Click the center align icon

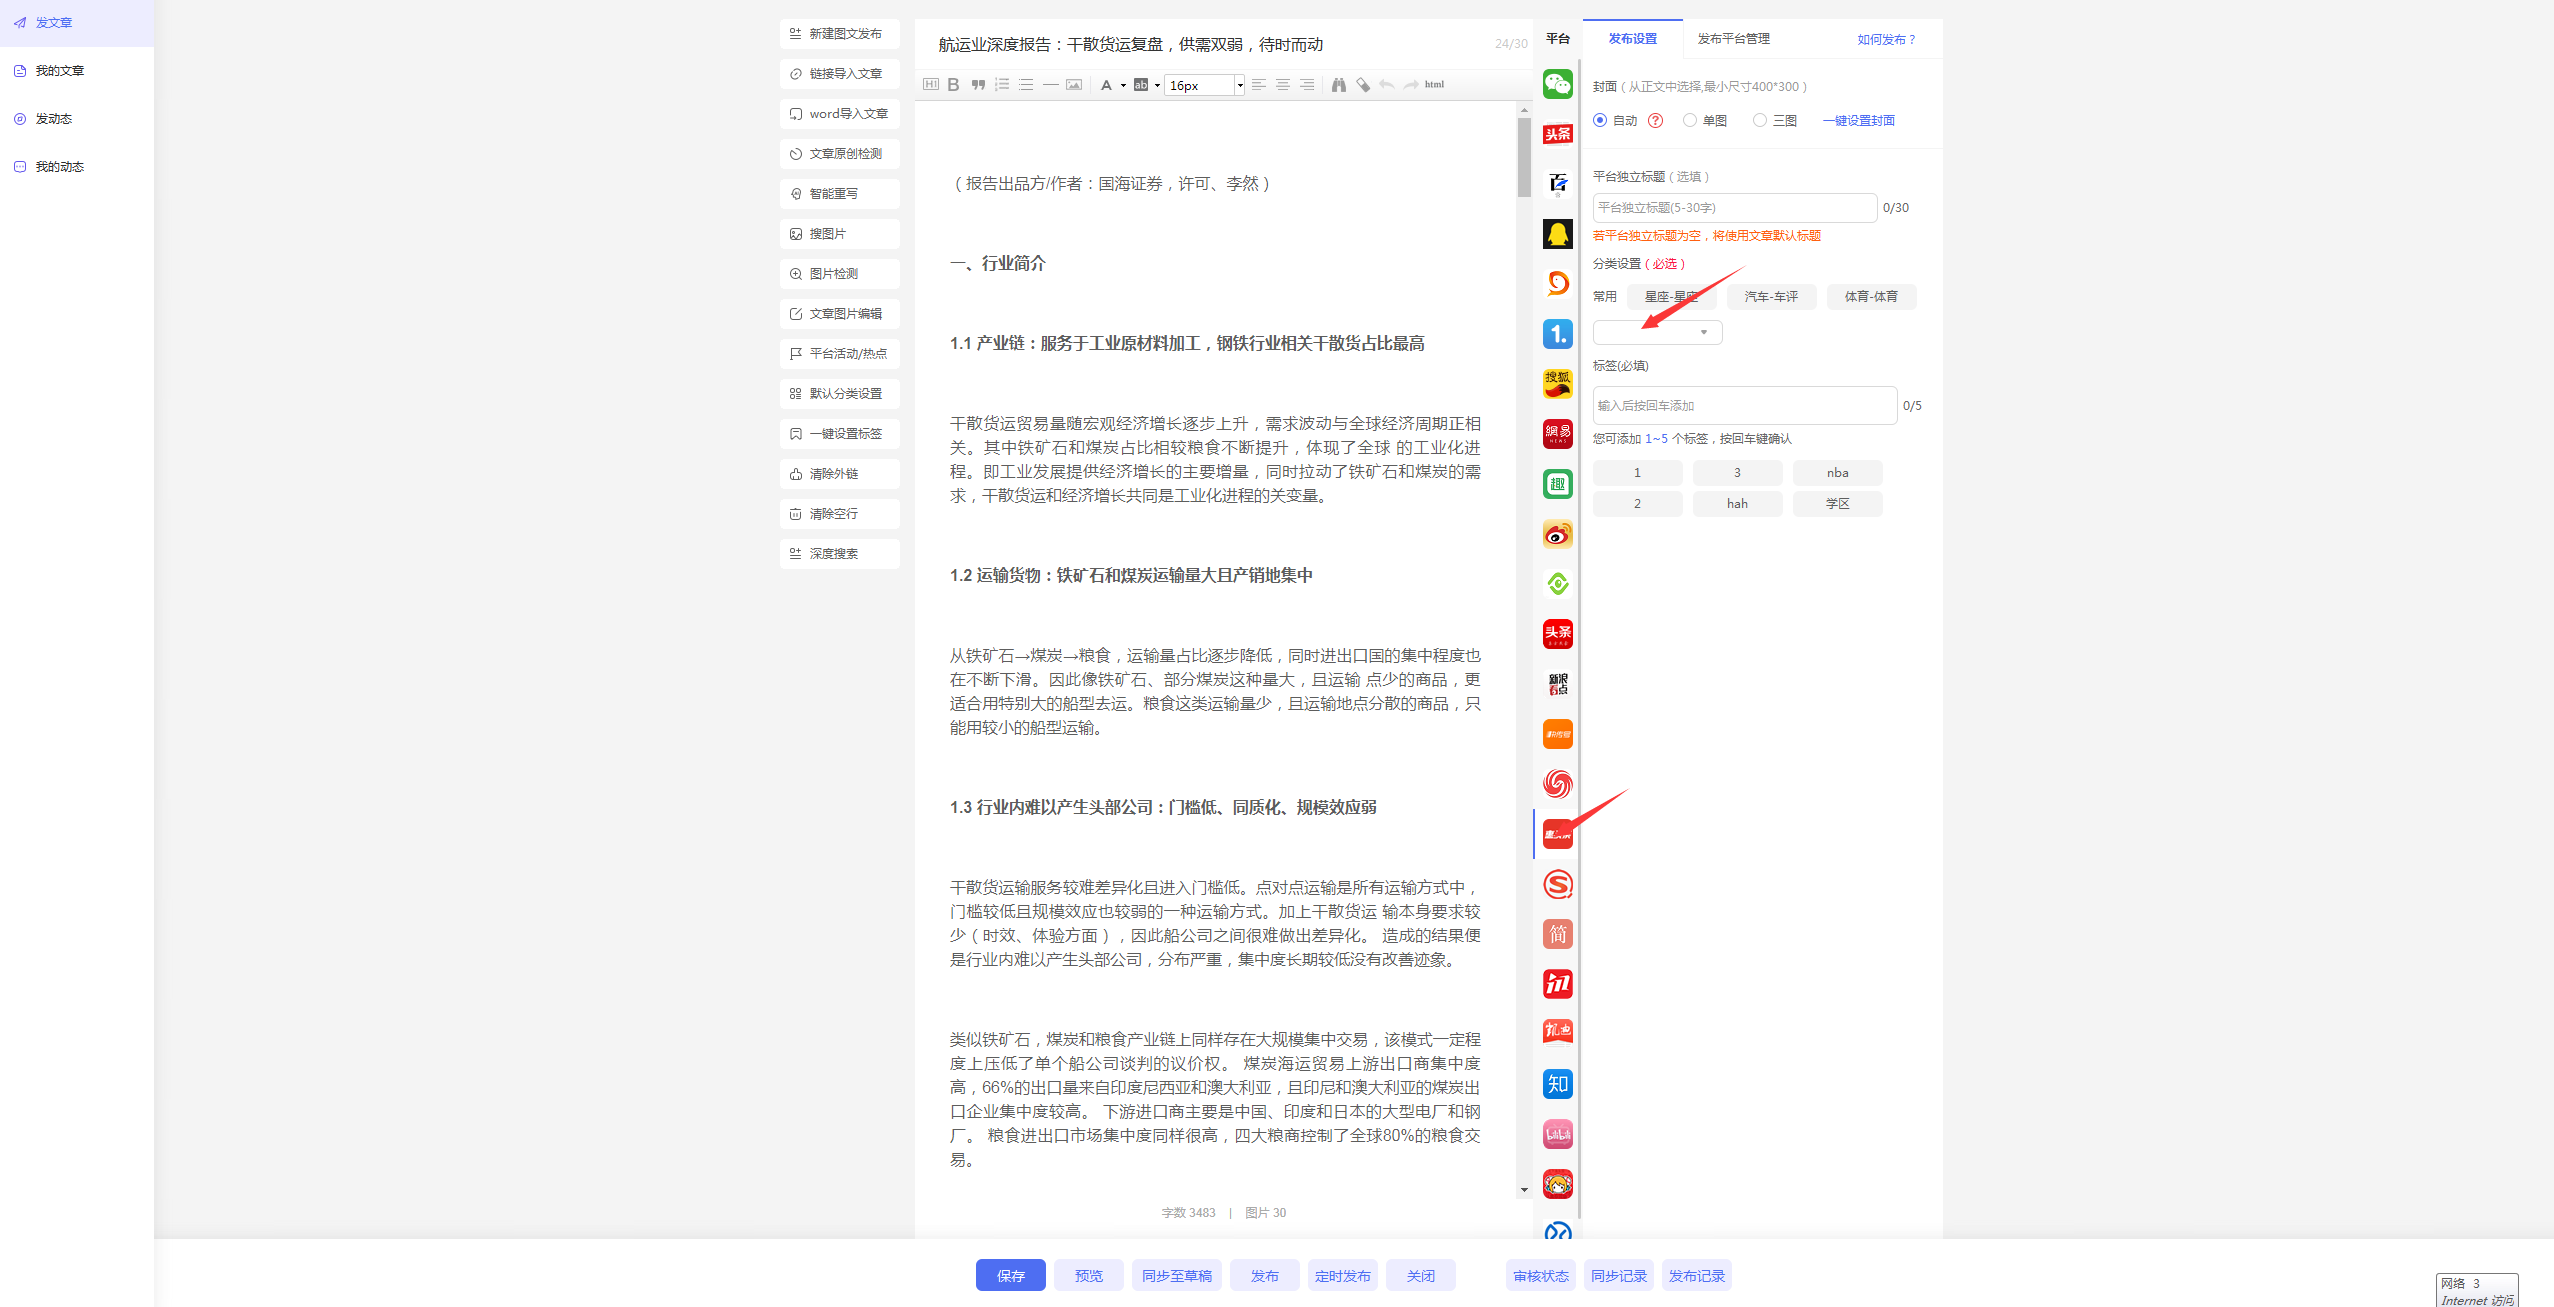tap(1282, 85)
